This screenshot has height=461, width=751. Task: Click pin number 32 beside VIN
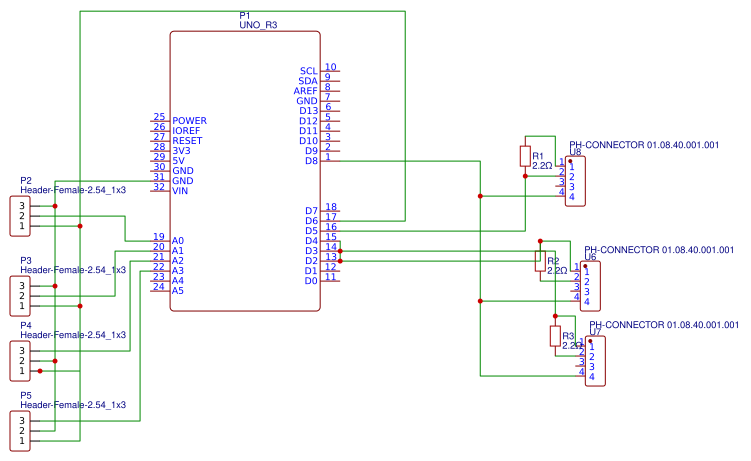(159, 187)
